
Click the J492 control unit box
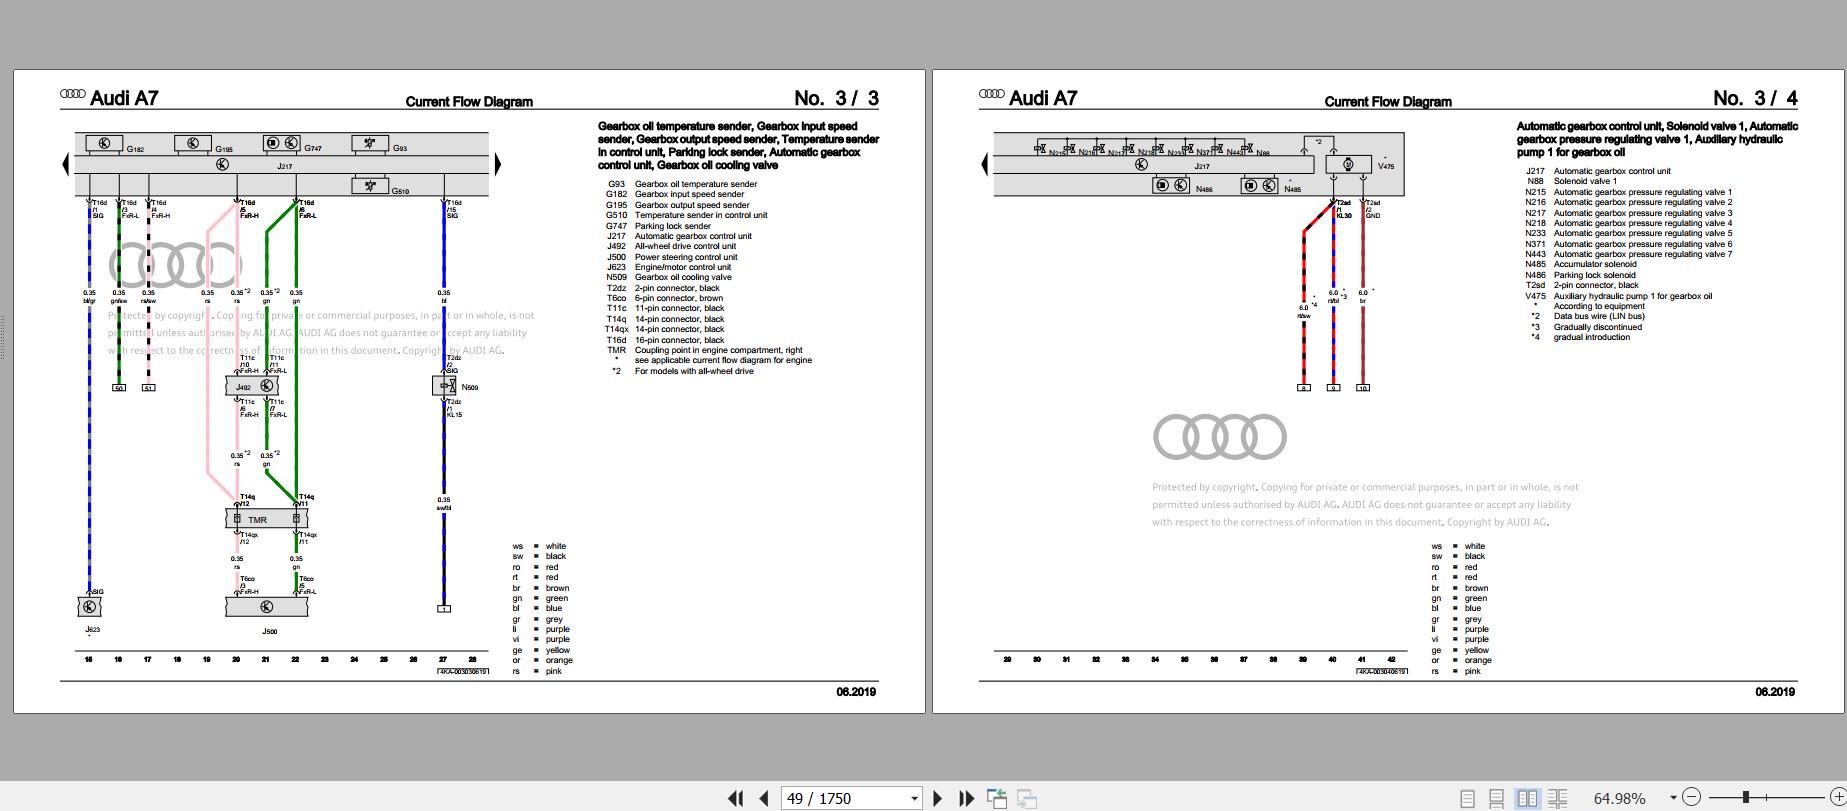pyautogui.click(x=252, y=386)
